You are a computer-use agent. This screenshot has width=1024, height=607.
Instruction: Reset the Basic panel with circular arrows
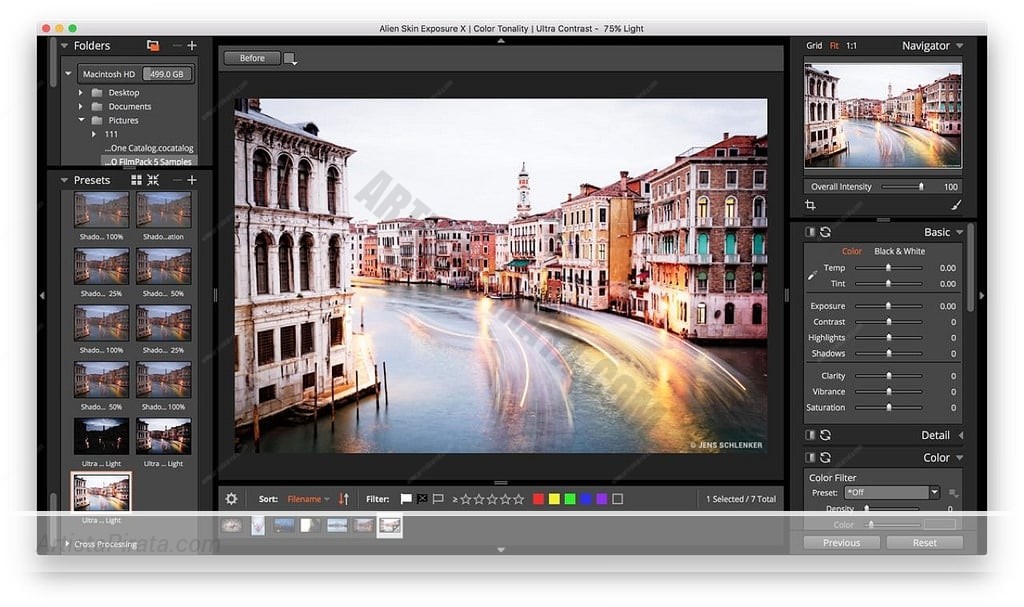tap(825, 232)
